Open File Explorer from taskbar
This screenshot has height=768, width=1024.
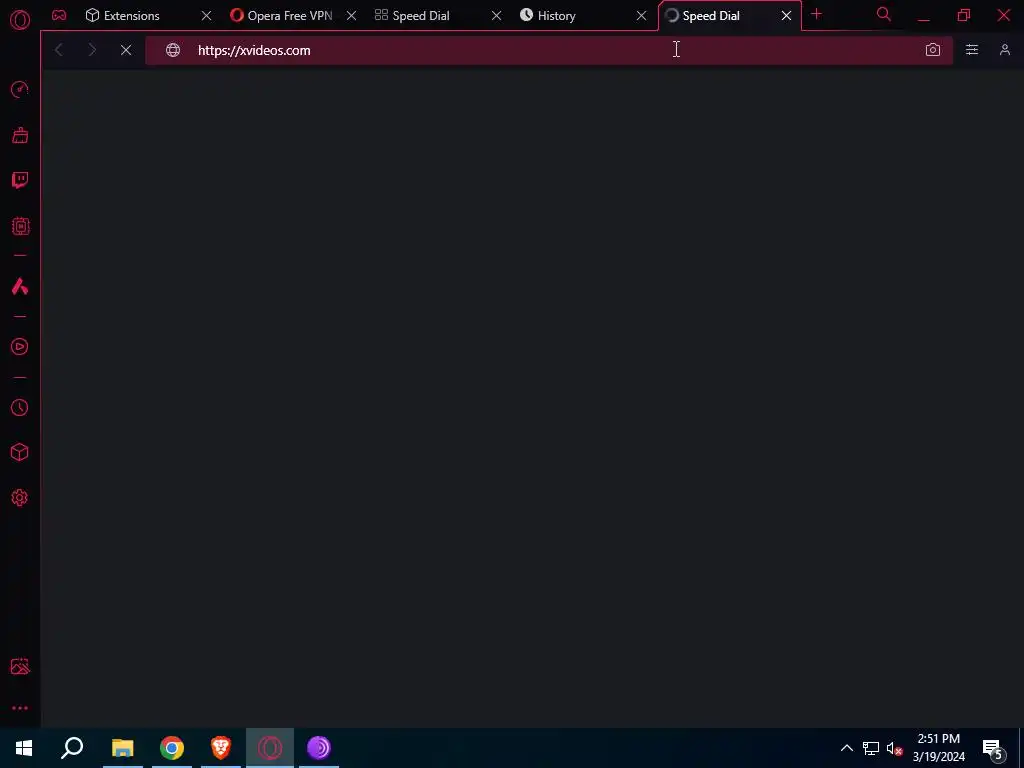point(122,748)
